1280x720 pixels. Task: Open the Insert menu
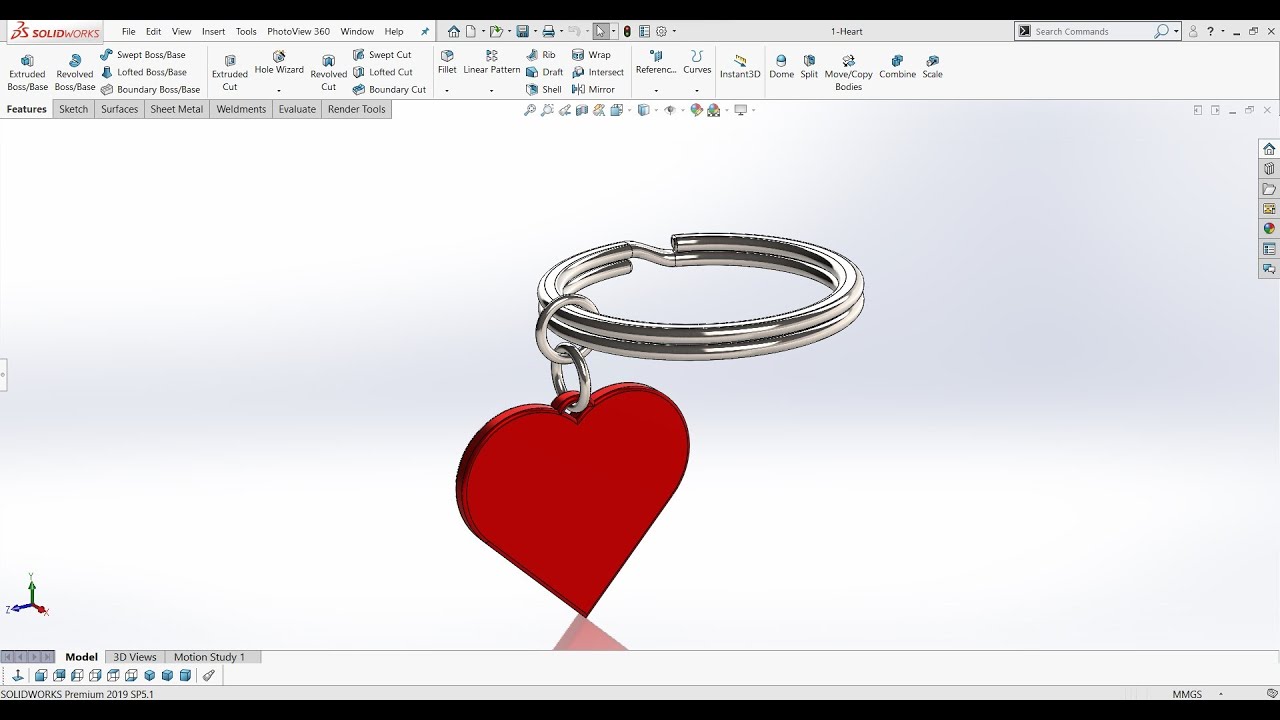213,32
